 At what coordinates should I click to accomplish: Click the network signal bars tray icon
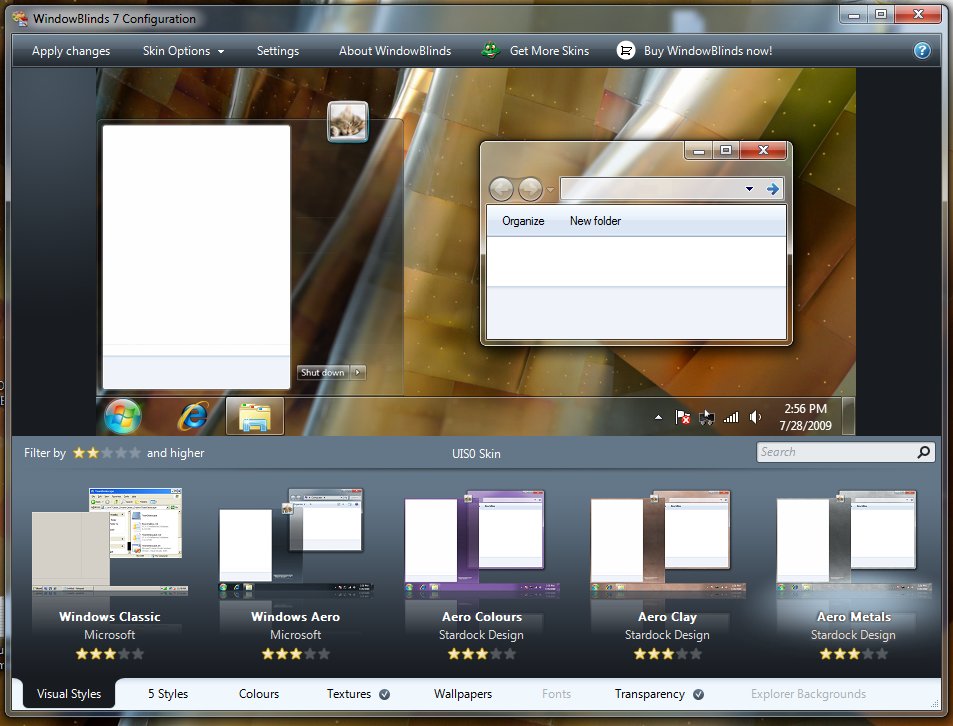pyautogui.click(x=731, y=417)
